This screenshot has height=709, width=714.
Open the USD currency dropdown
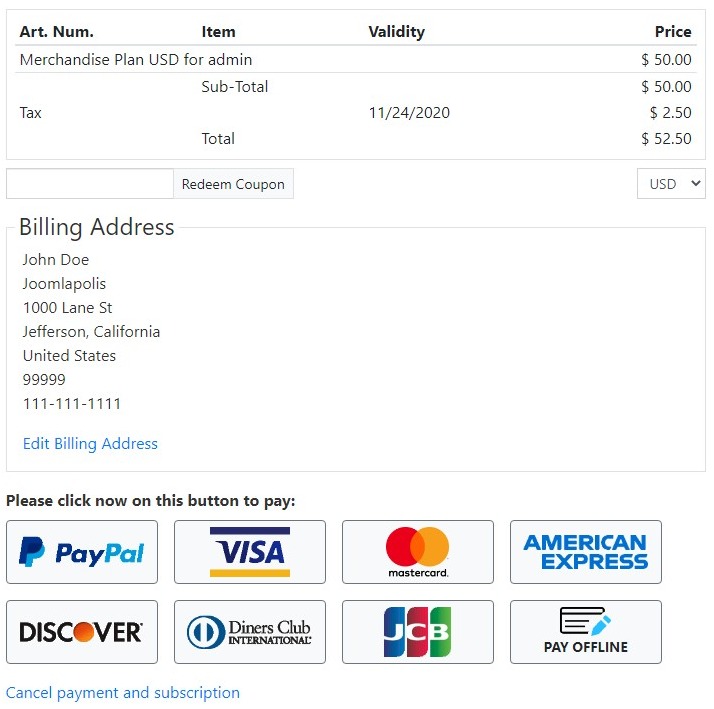(x=671, y=184)
